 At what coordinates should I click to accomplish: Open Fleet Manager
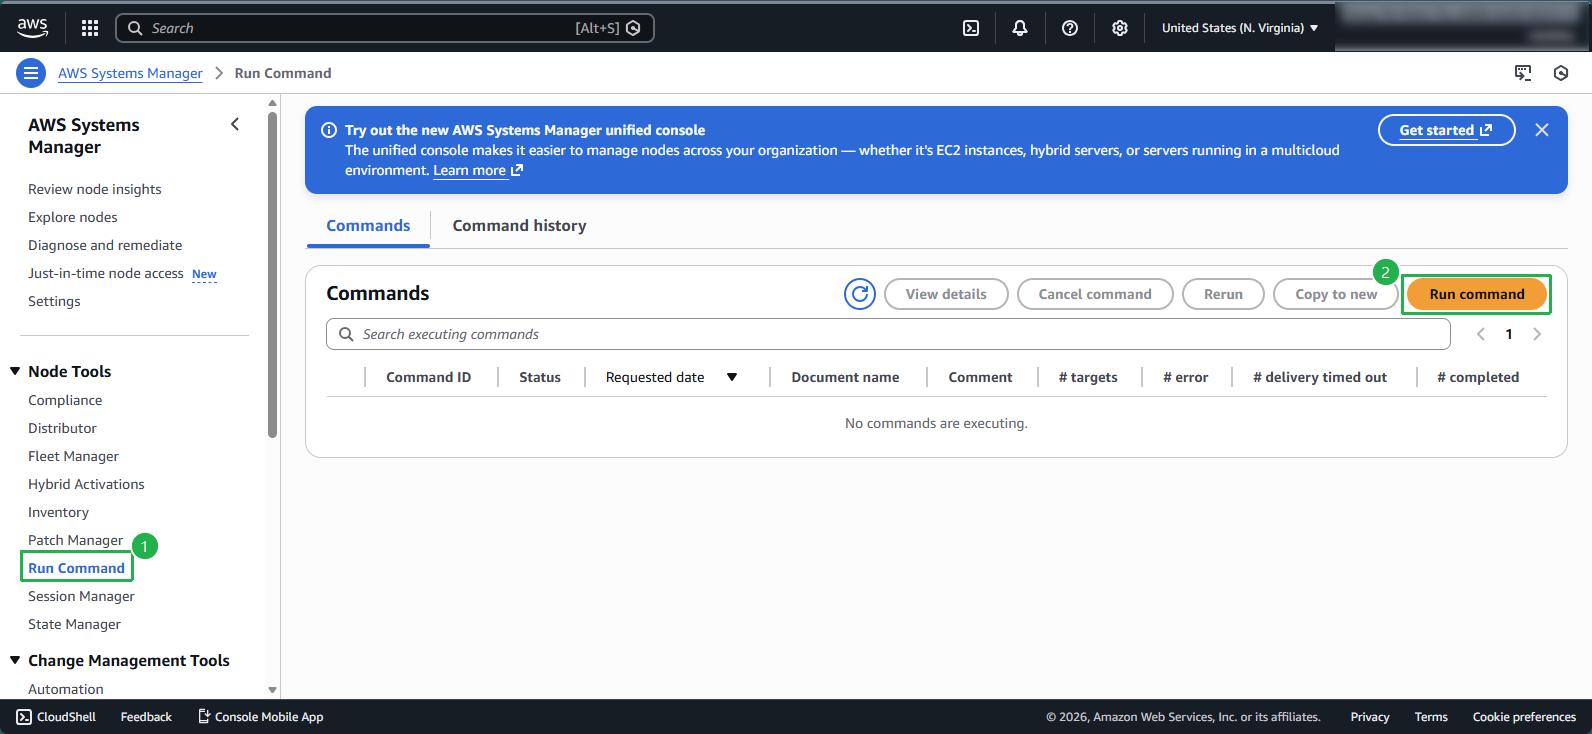pyautogui.click(x=73, y=456)
